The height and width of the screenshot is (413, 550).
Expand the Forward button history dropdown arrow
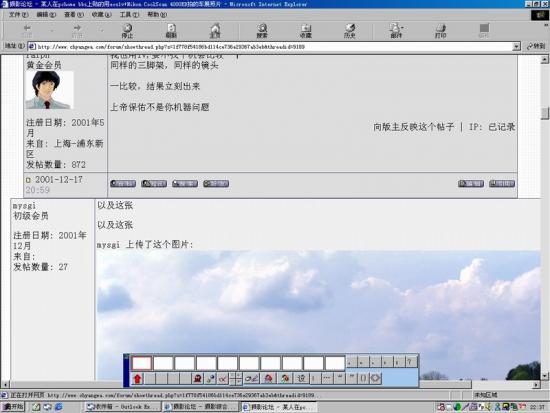102,31
